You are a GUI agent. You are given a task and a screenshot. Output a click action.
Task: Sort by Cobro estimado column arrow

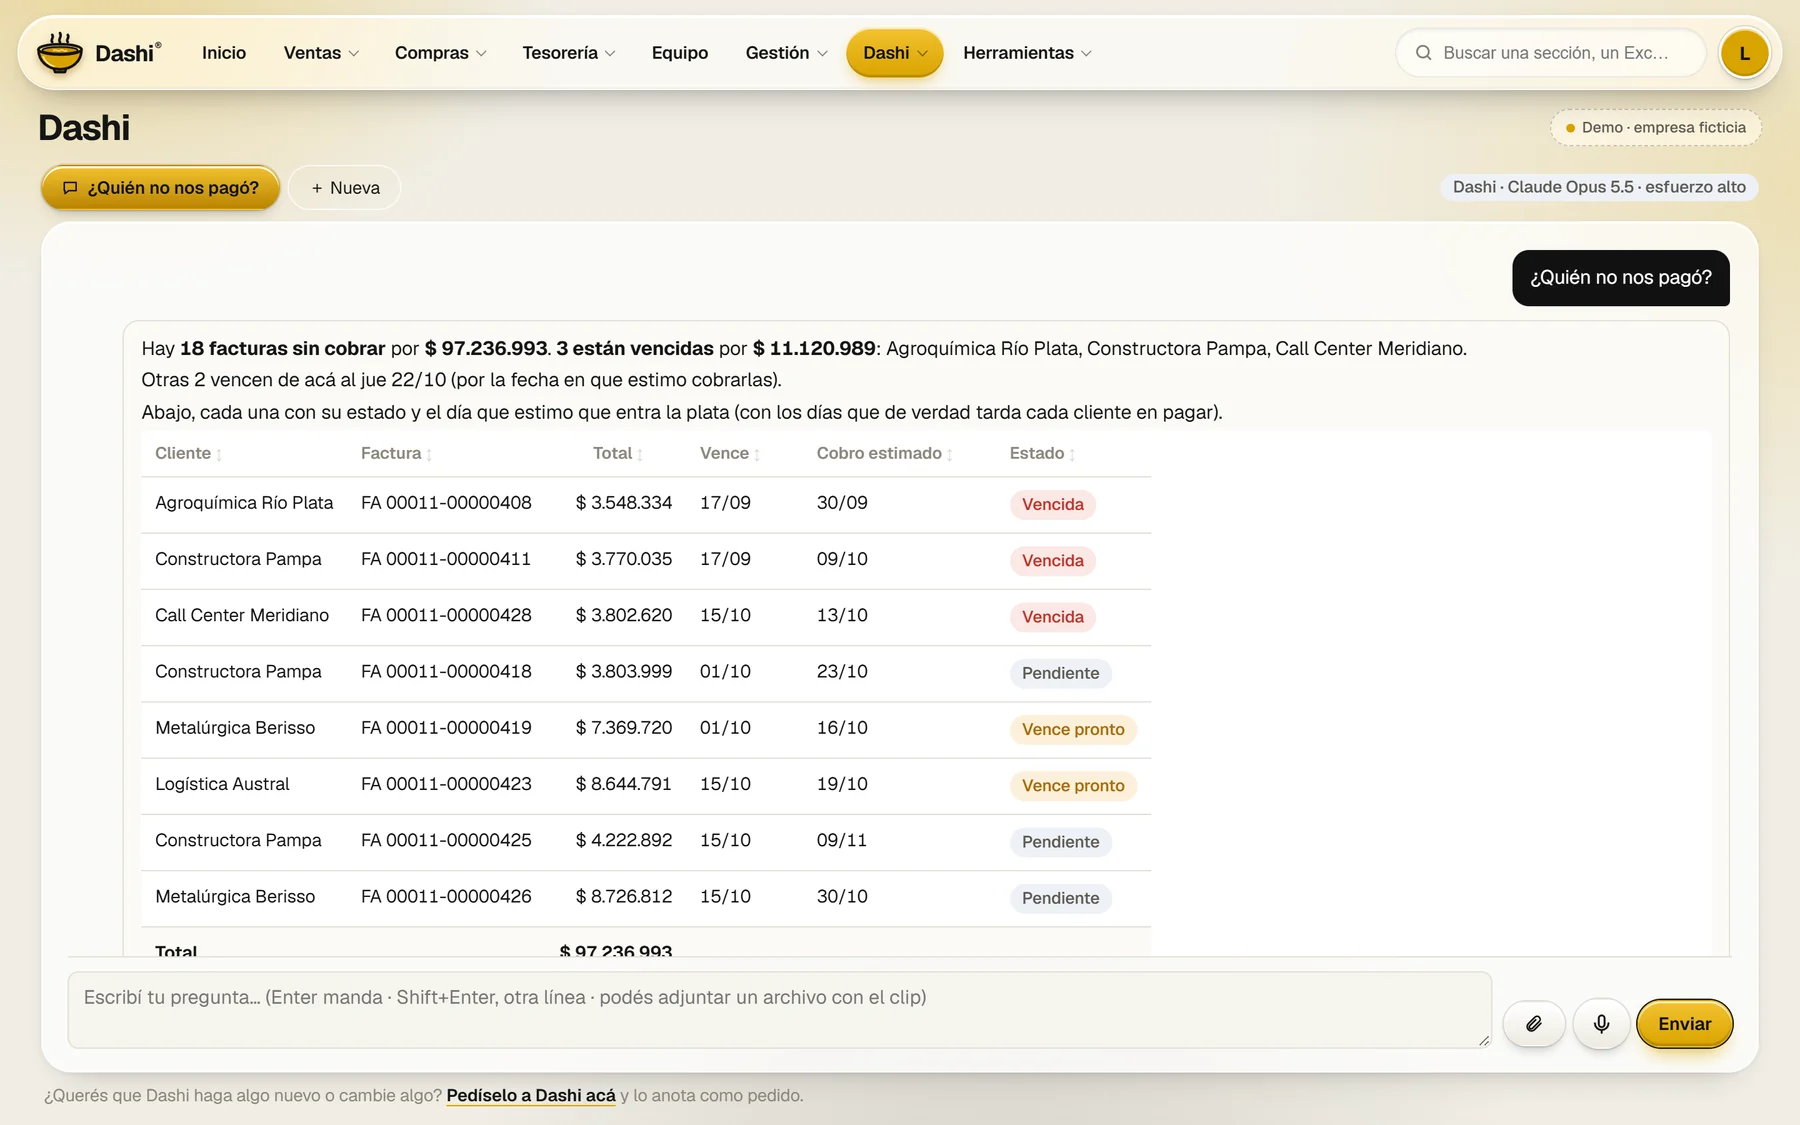click(x=949, y=455)
